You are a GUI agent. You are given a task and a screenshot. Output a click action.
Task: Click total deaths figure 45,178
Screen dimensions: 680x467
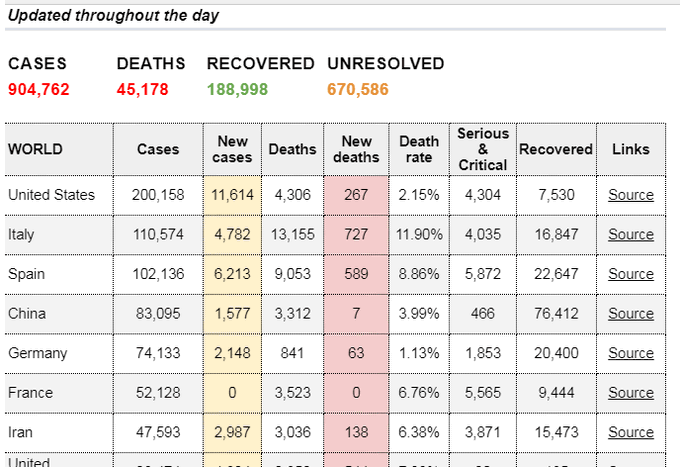tap(142, 90)
